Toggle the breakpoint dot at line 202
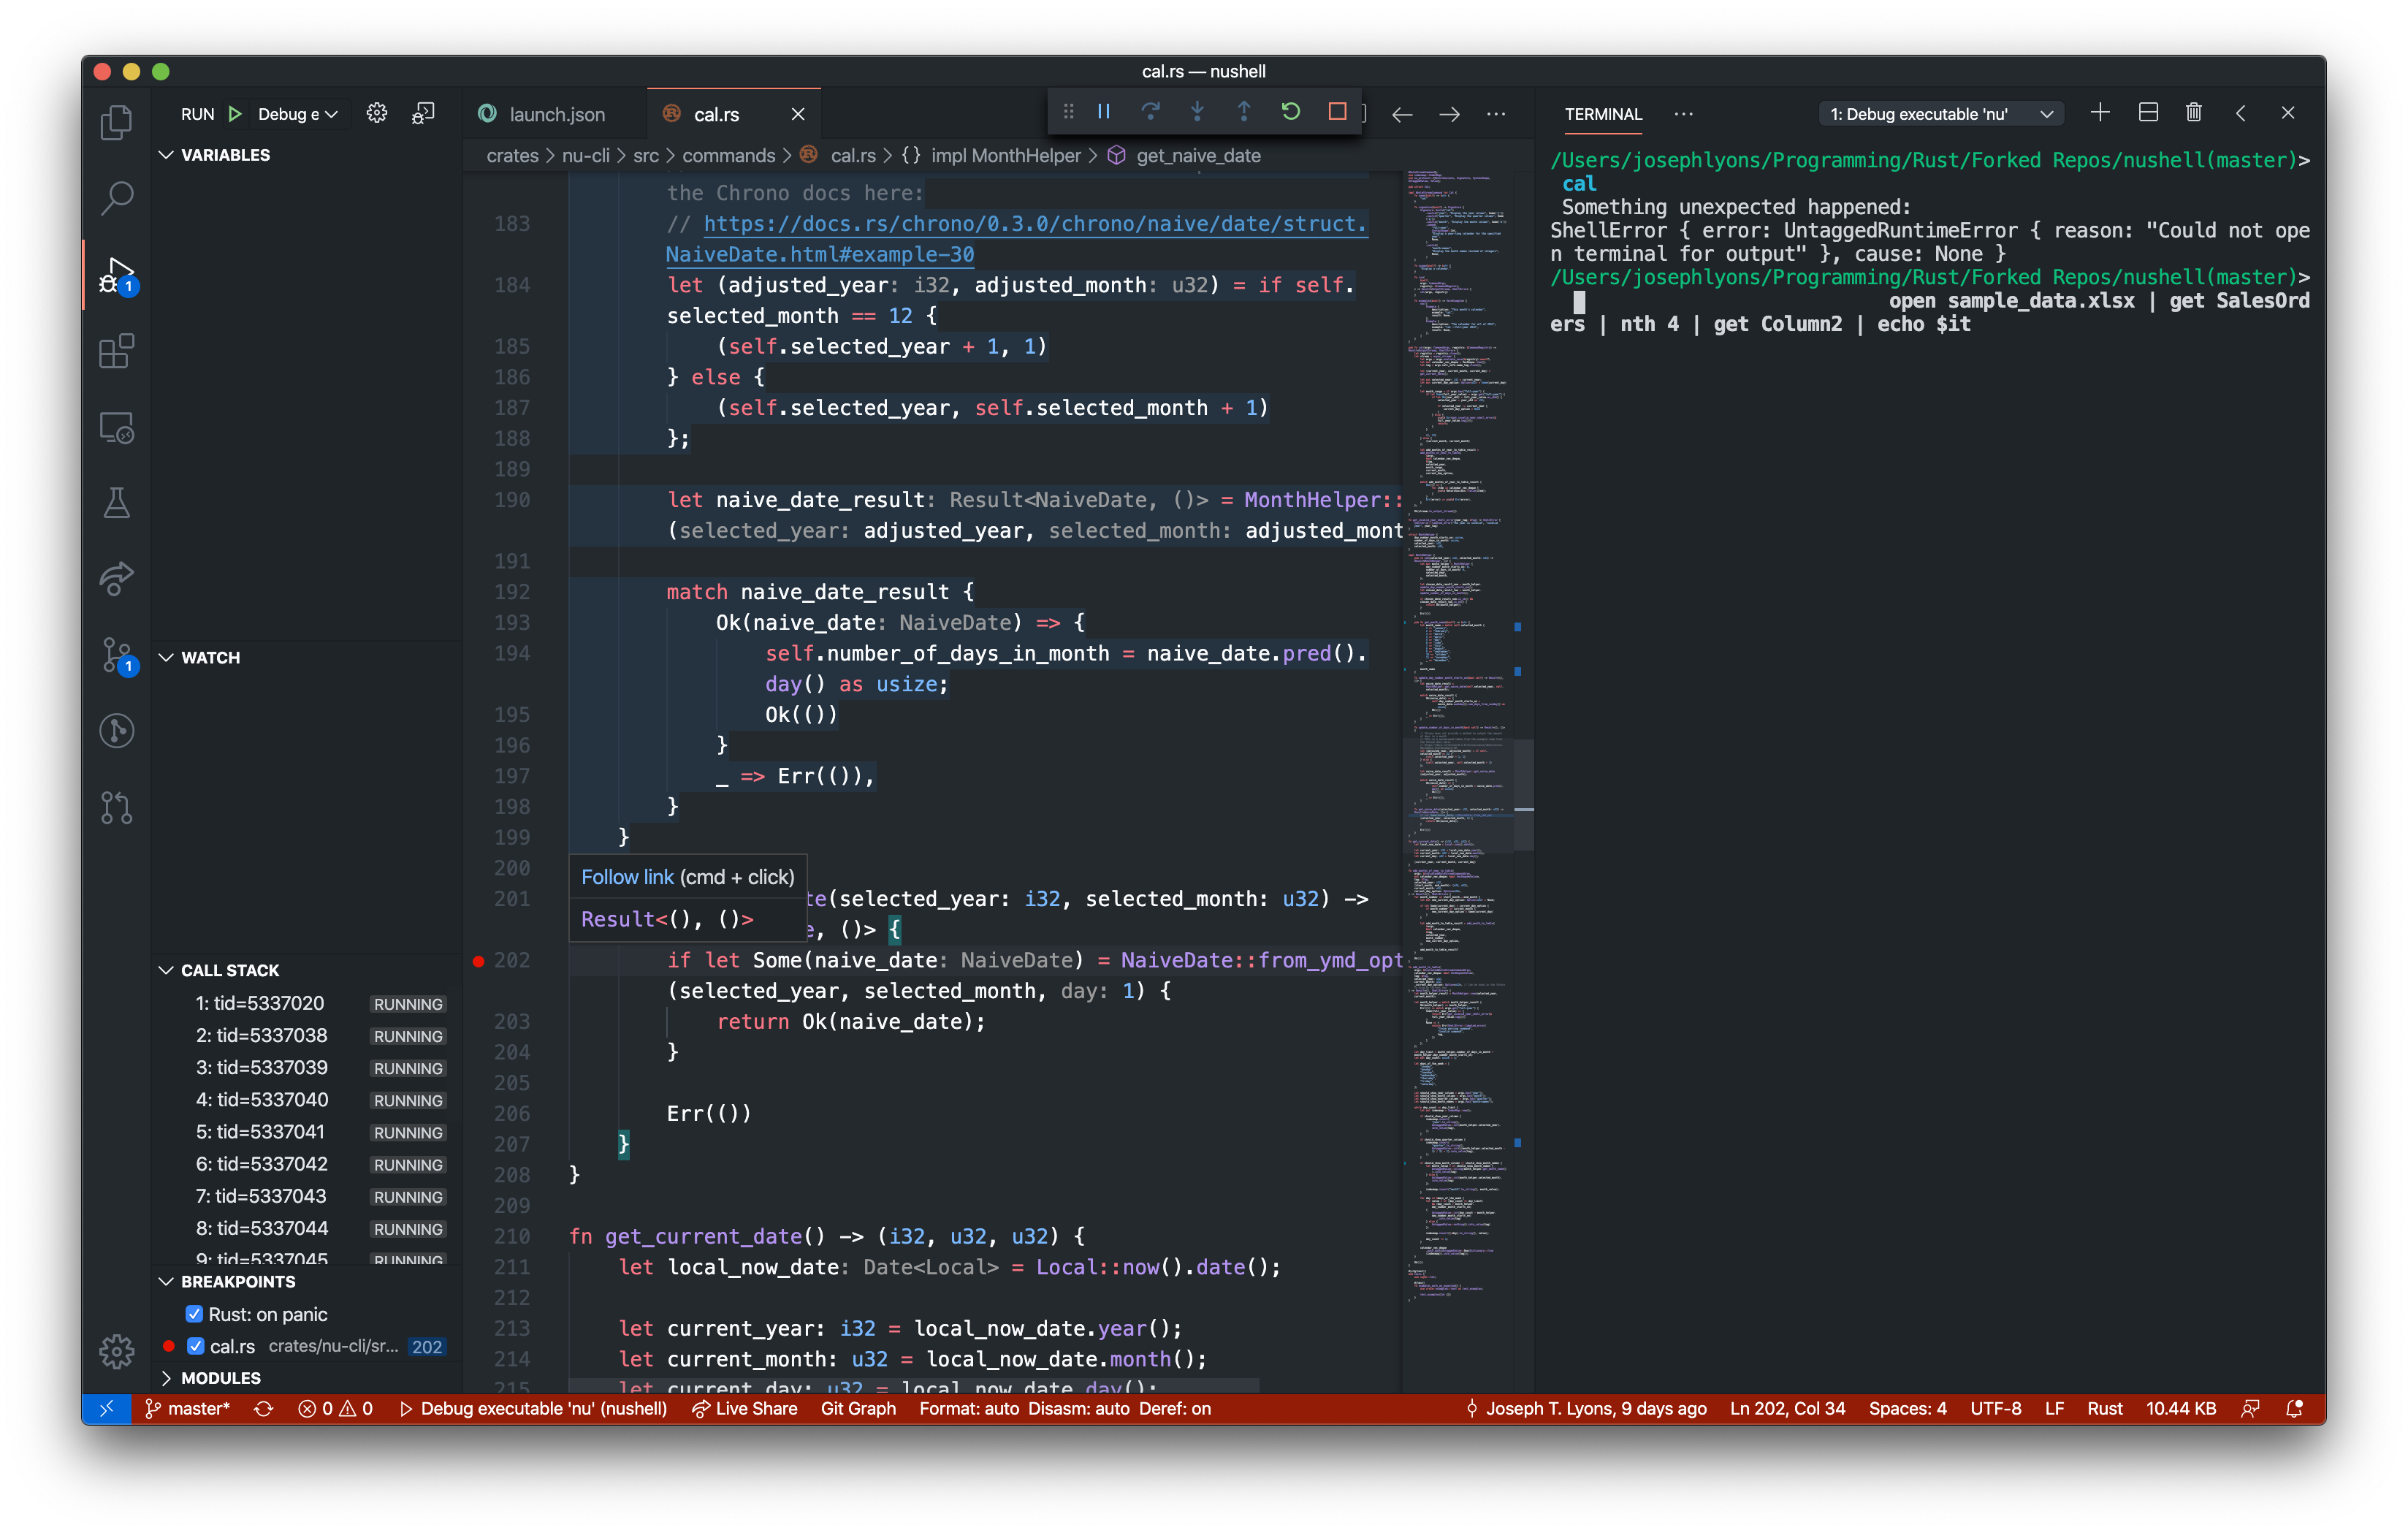 pos(478,960)
